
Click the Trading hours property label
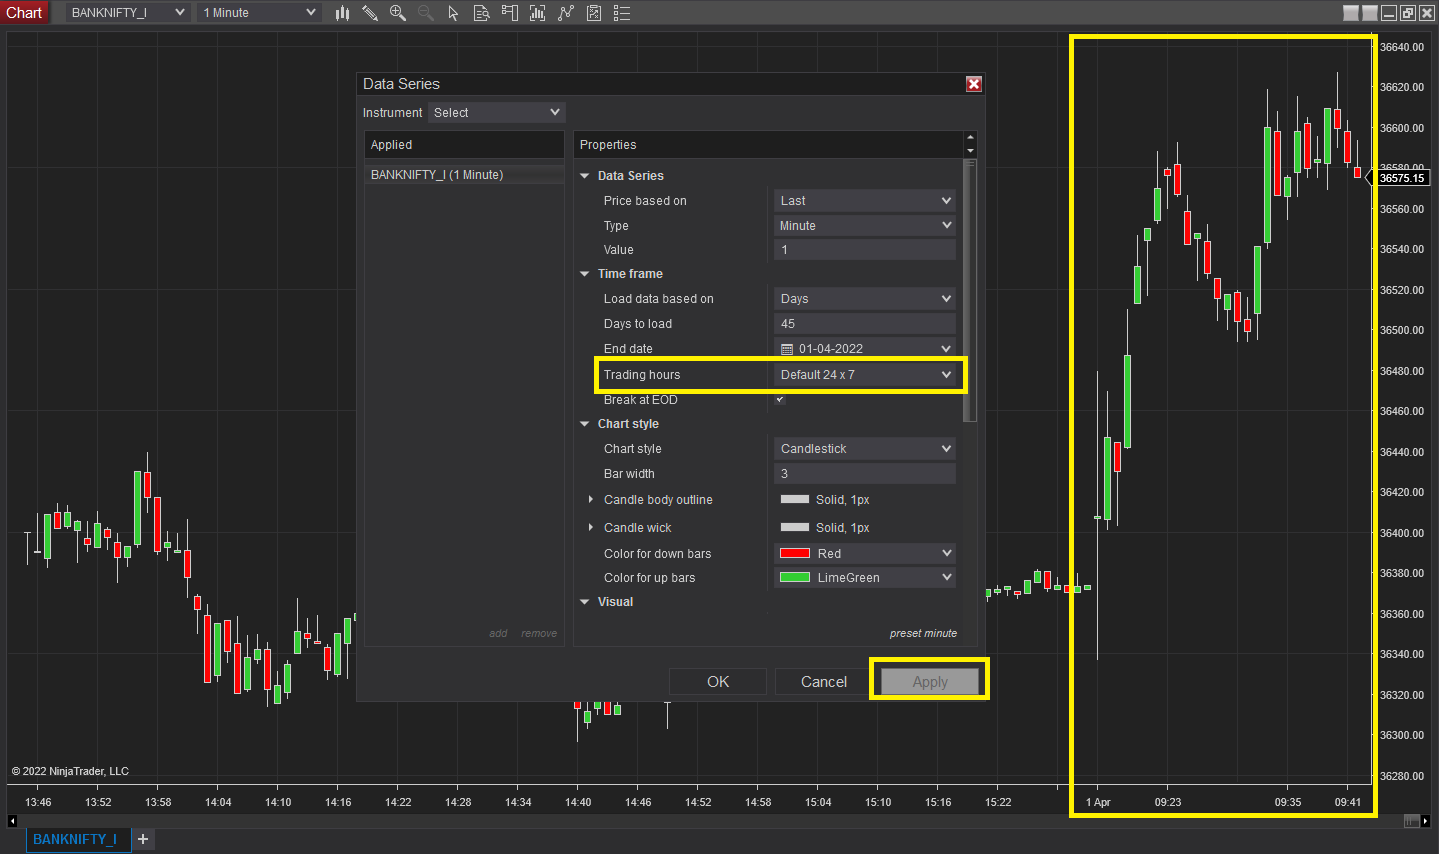pos(642,375)
